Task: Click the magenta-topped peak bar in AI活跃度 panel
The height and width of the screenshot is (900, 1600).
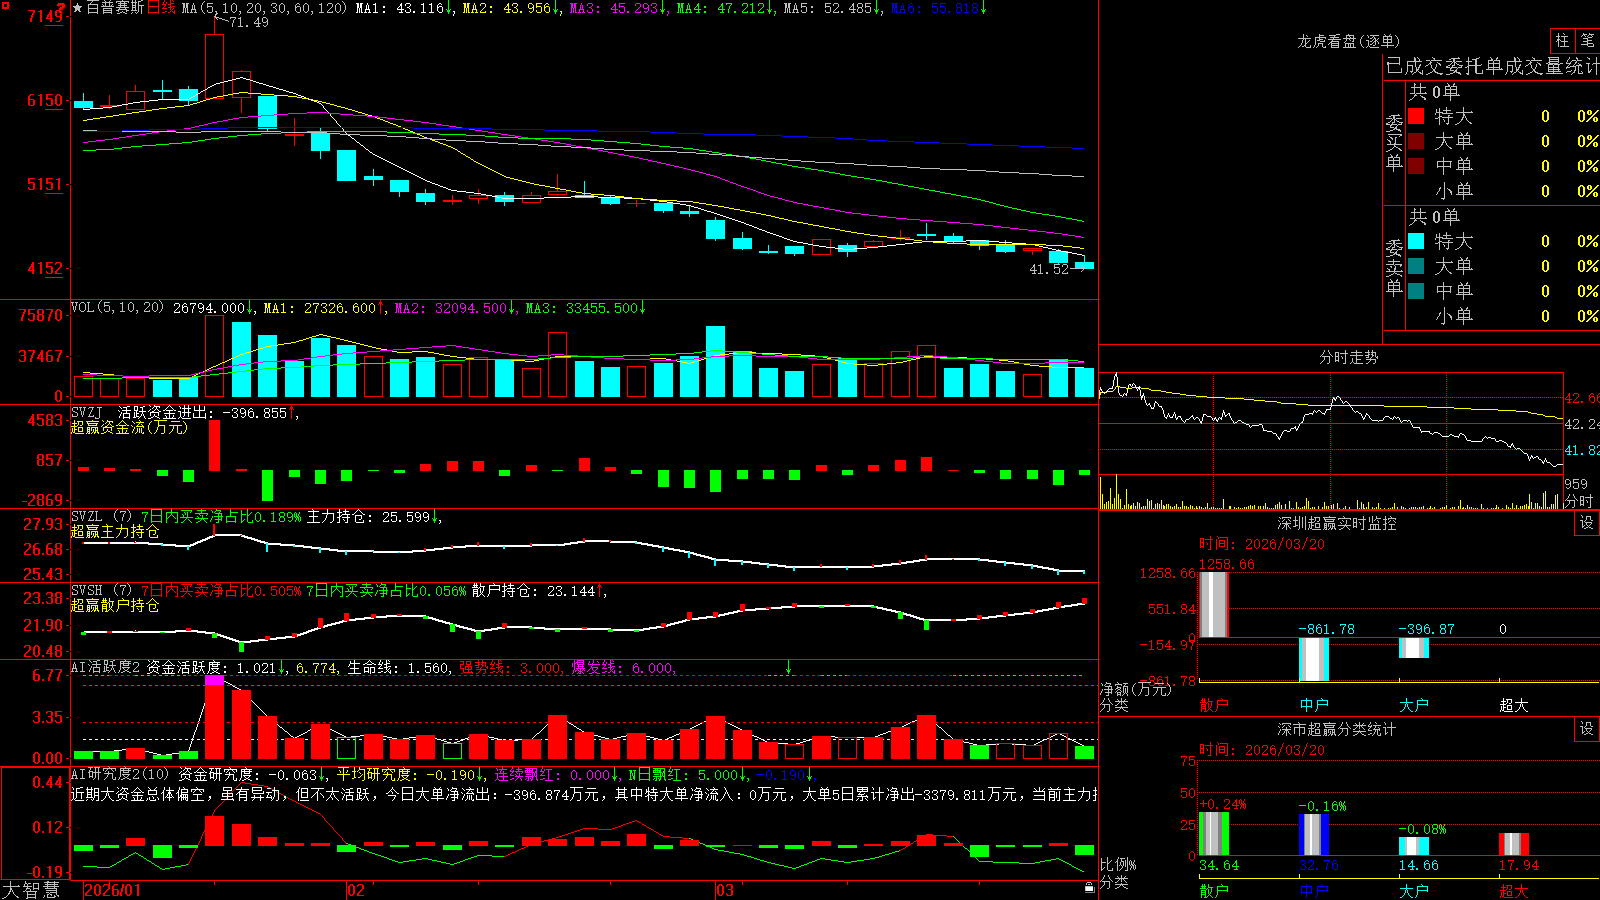Action: [x=215, y=717]
